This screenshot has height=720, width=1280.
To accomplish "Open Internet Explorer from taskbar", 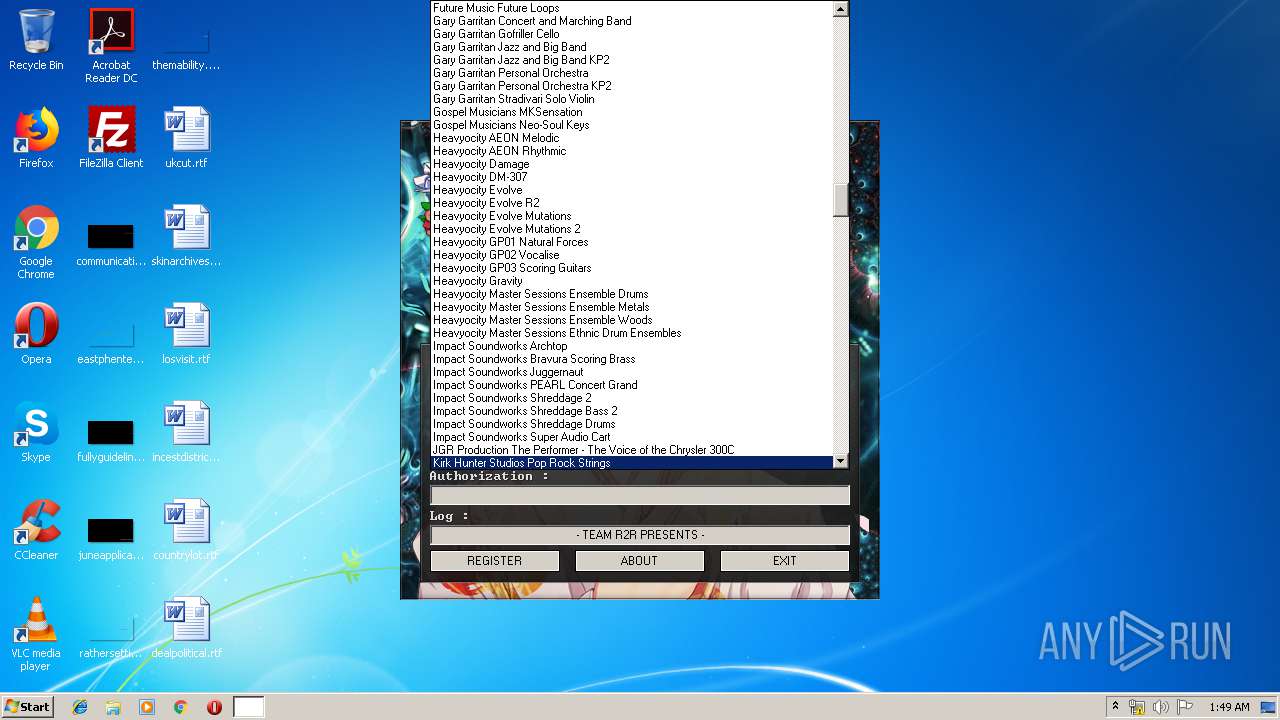I will point(80,707).
